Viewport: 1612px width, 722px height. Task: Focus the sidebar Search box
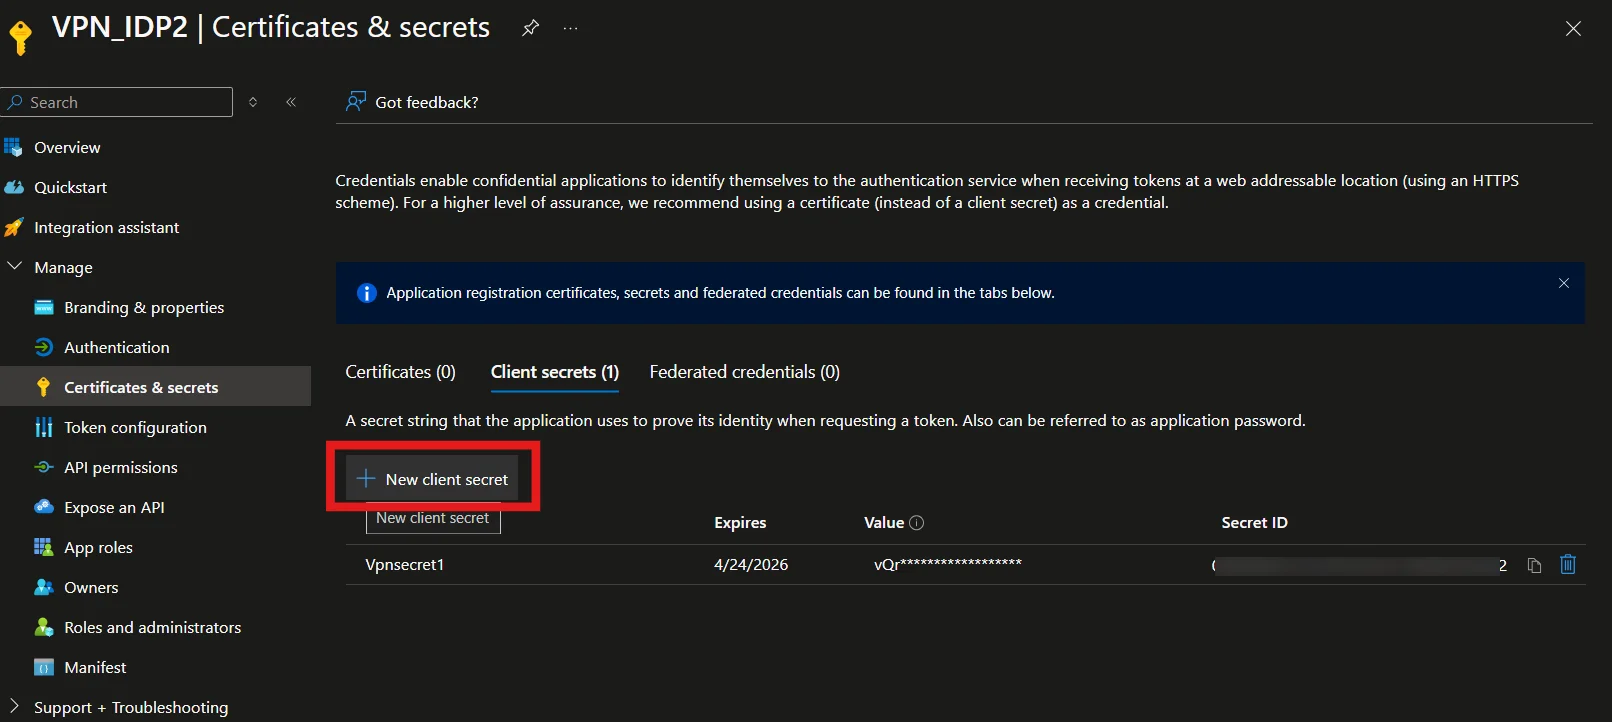[117, 102]
